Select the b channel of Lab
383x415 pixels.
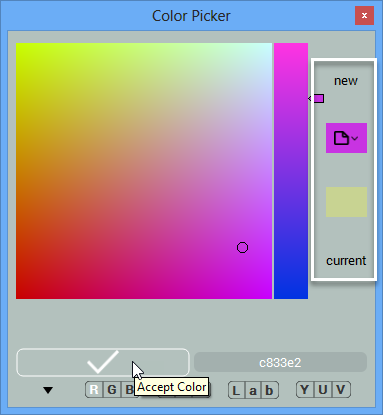tap(270, 390)
